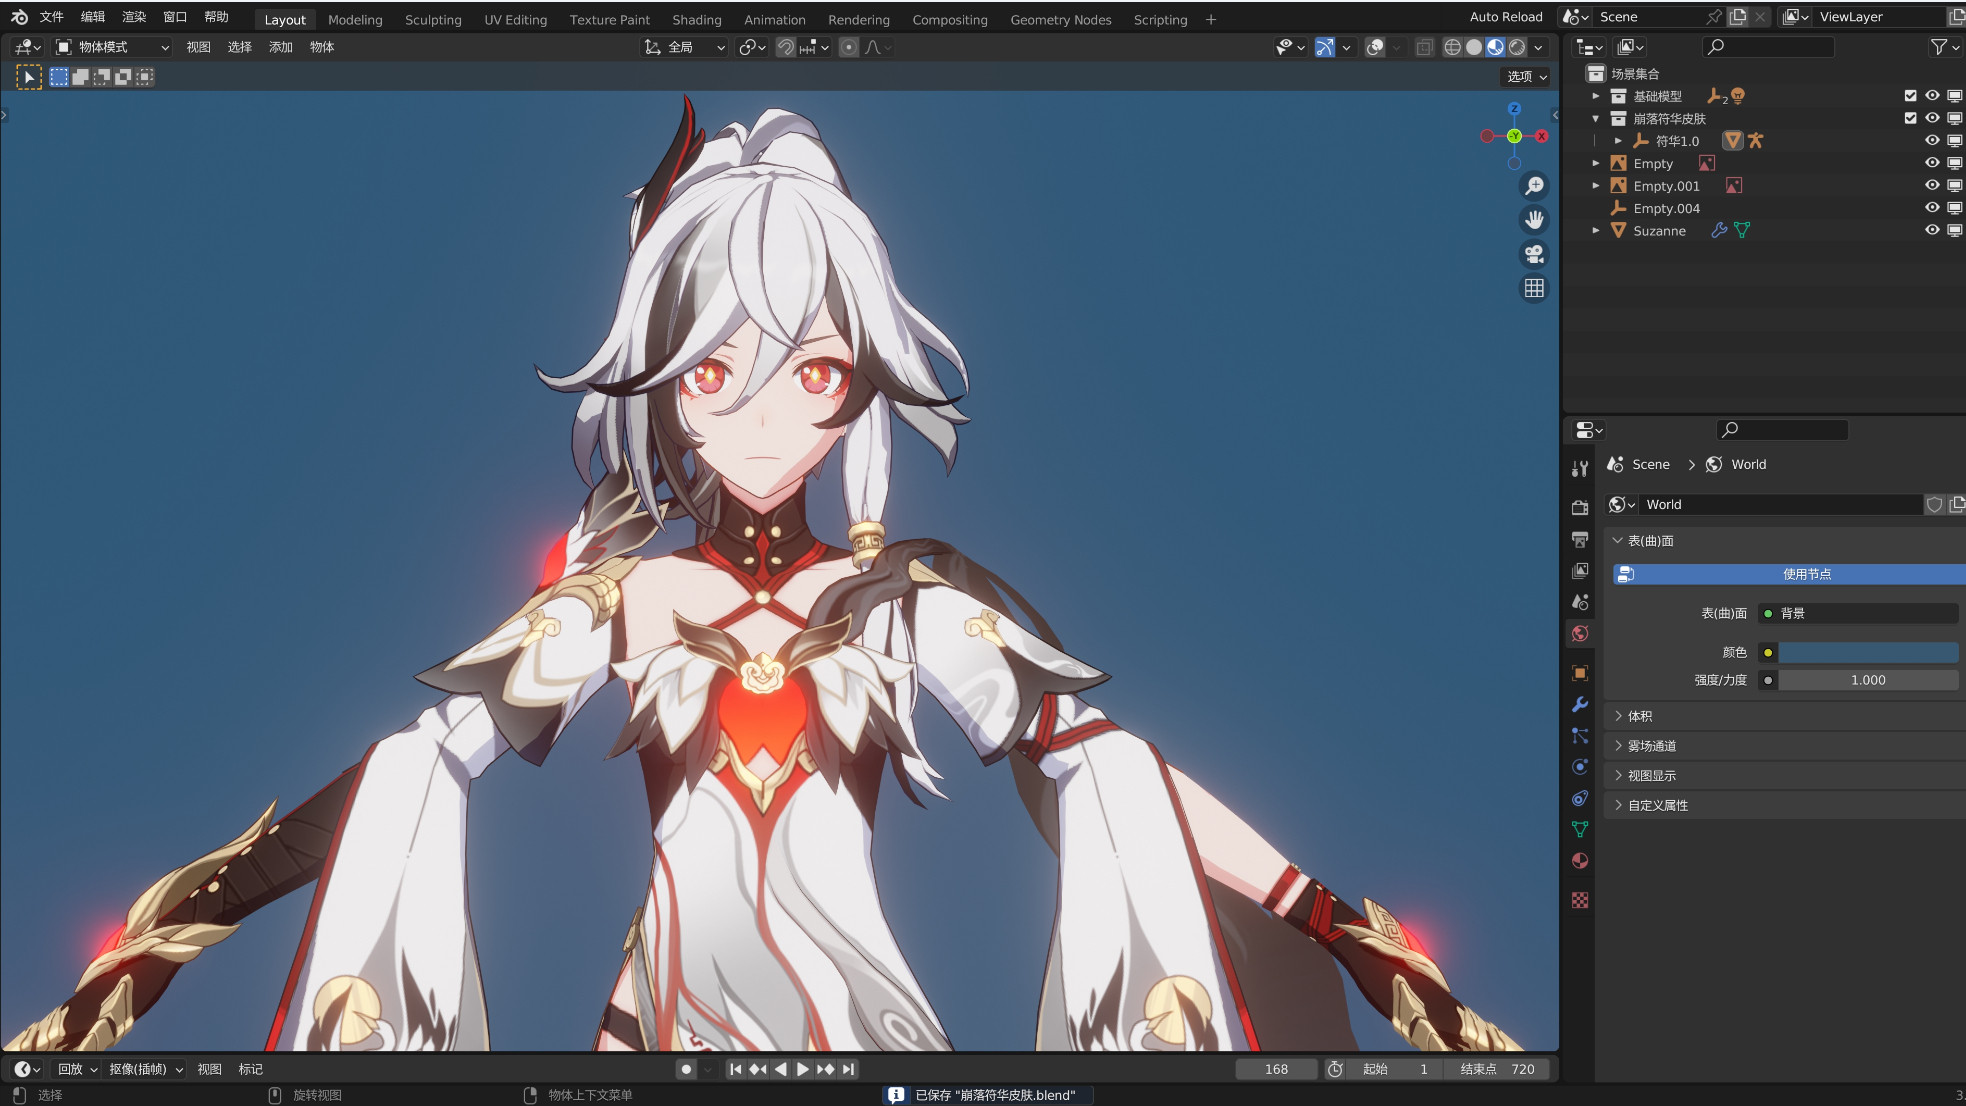Image resolution: width=1966 pixels, height=1106 pixels.
Task: Jump to timeline end button
Action: (849, 1069)
